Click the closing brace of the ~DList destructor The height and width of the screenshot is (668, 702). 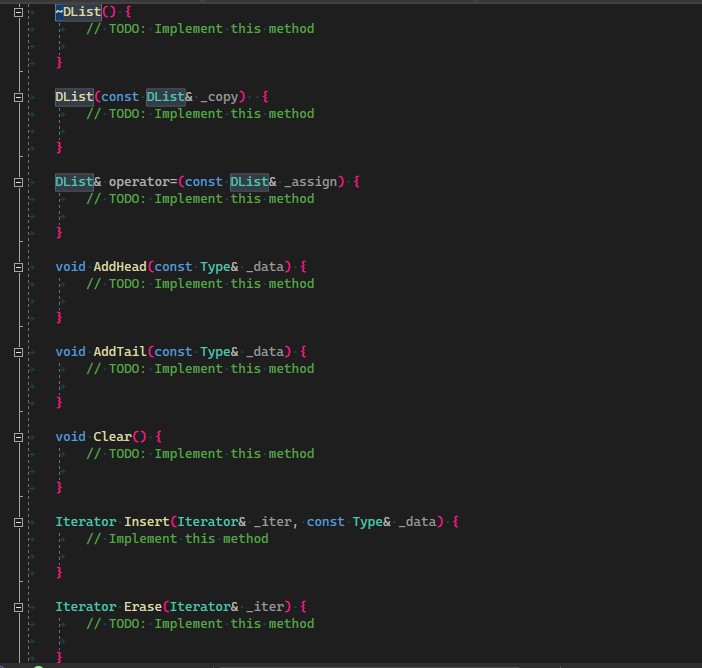click(59, 62)
